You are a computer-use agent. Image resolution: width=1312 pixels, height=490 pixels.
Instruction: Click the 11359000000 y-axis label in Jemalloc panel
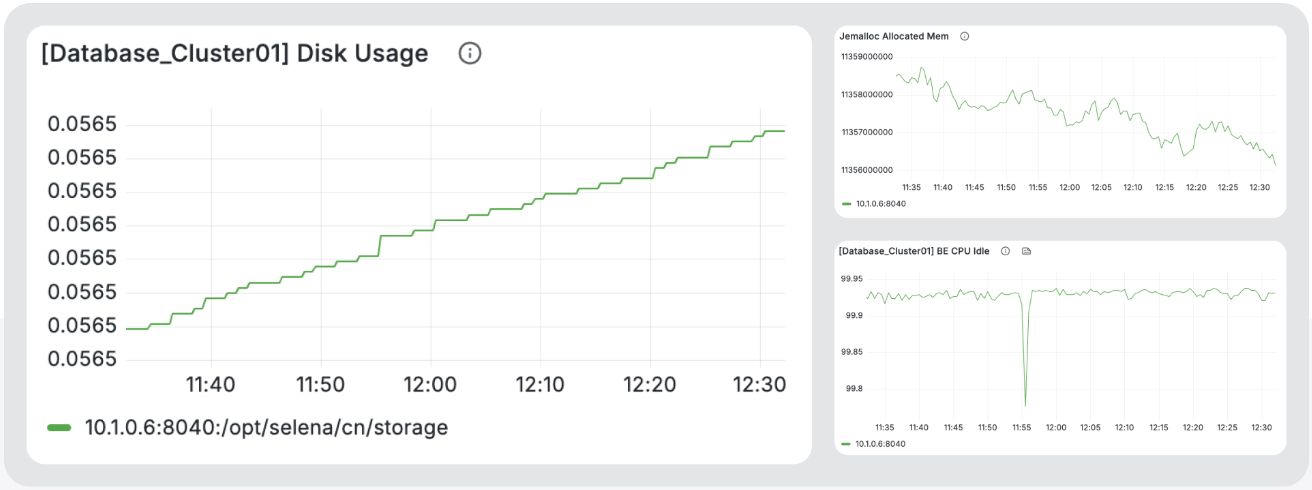[866, 57]
